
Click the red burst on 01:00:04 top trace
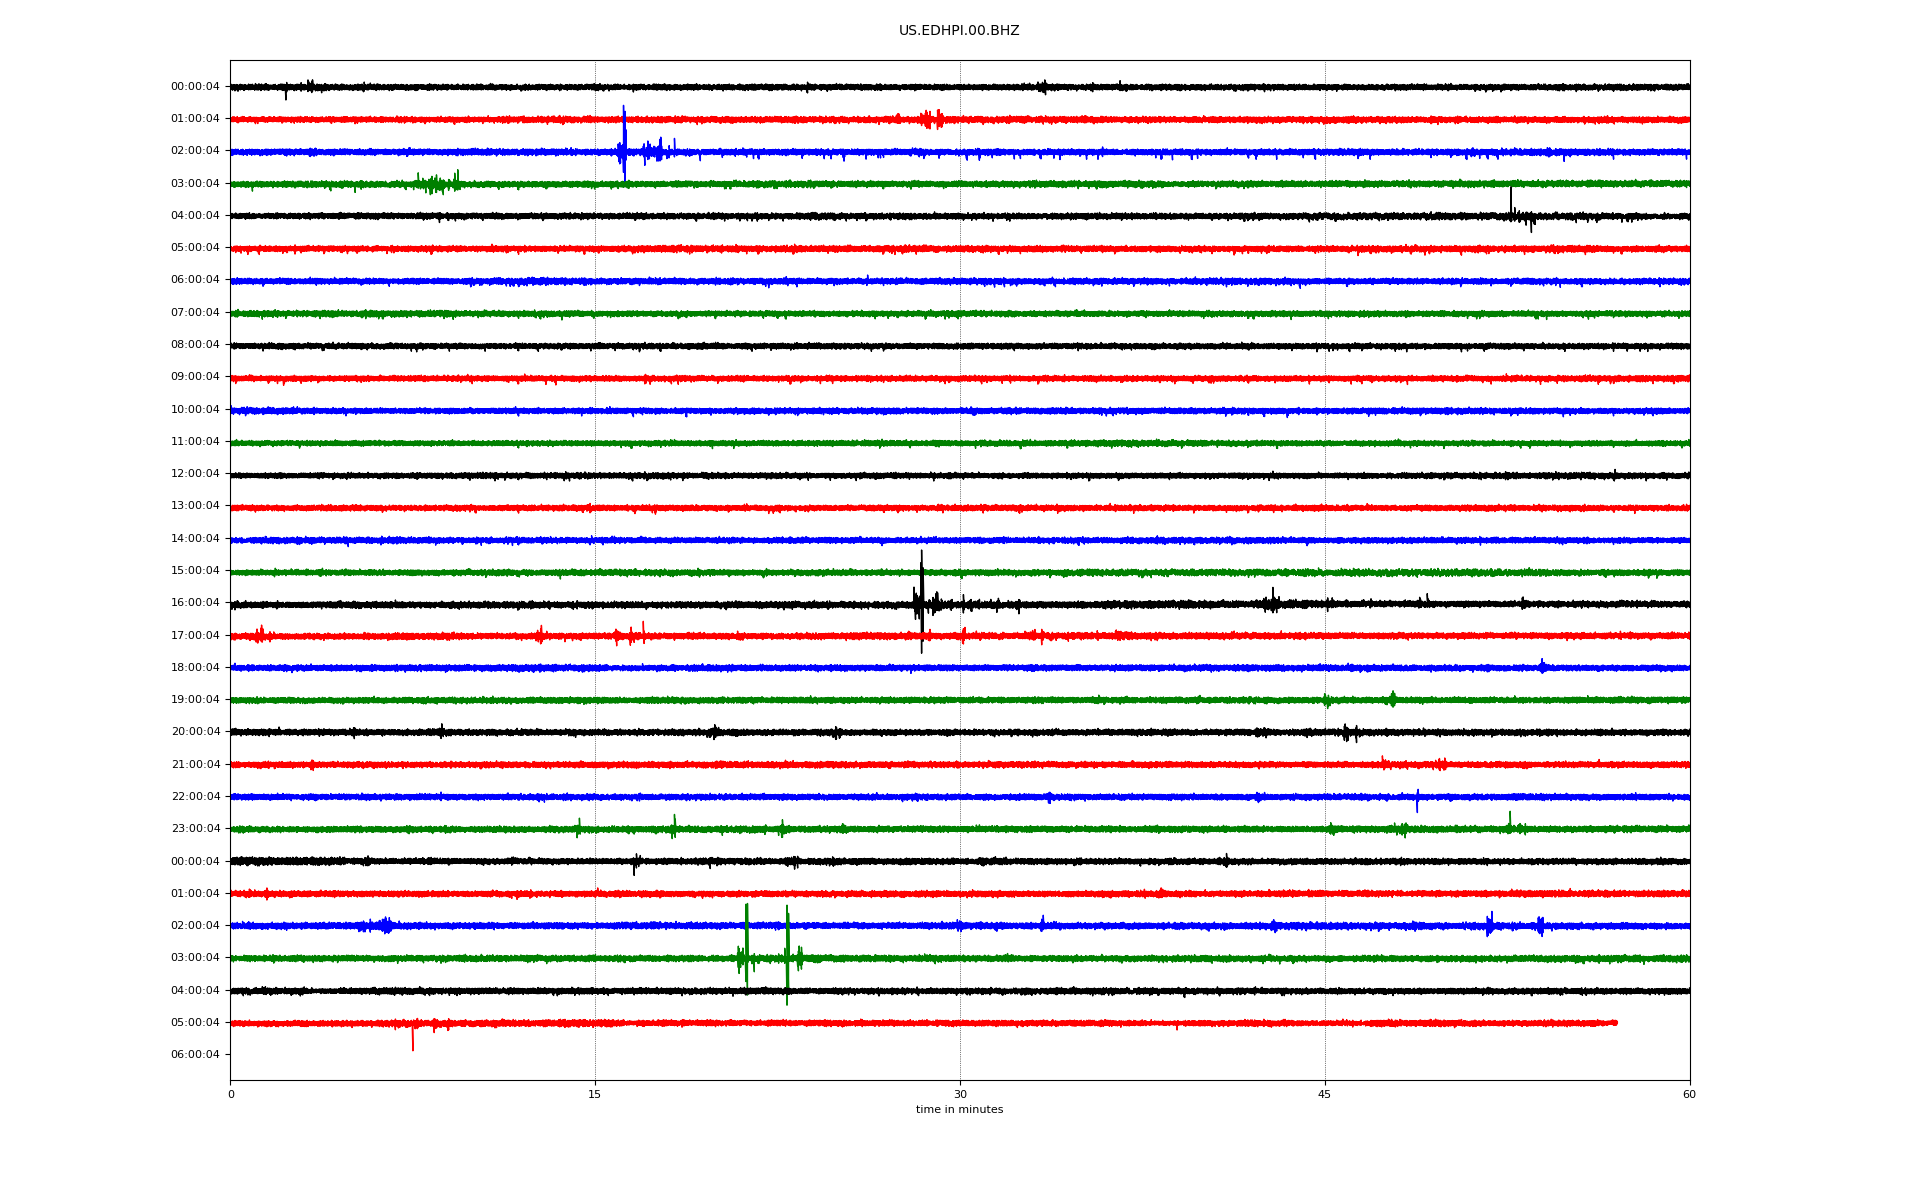[930, 120]
